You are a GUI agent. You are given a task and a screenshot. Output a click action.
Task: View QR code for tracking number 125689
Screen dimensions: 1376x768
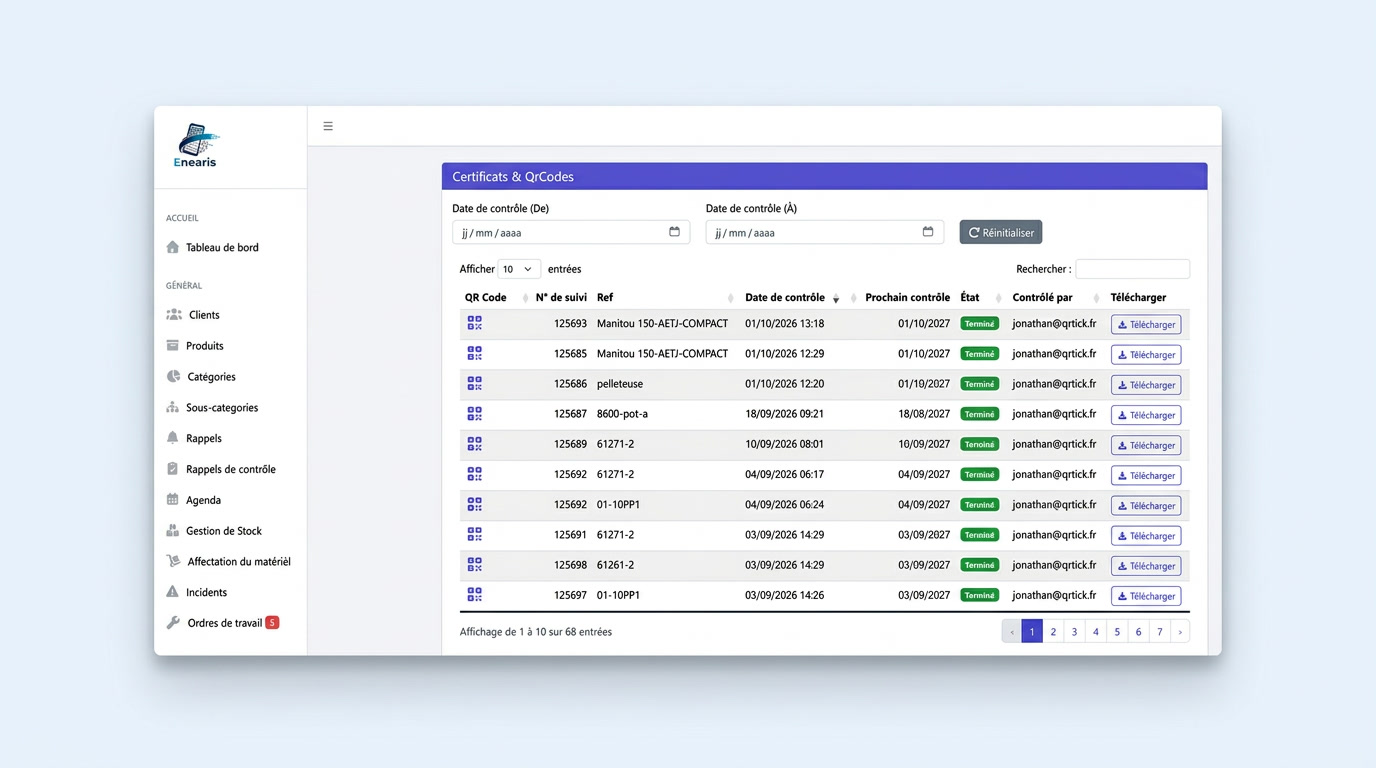pos(474,443)
